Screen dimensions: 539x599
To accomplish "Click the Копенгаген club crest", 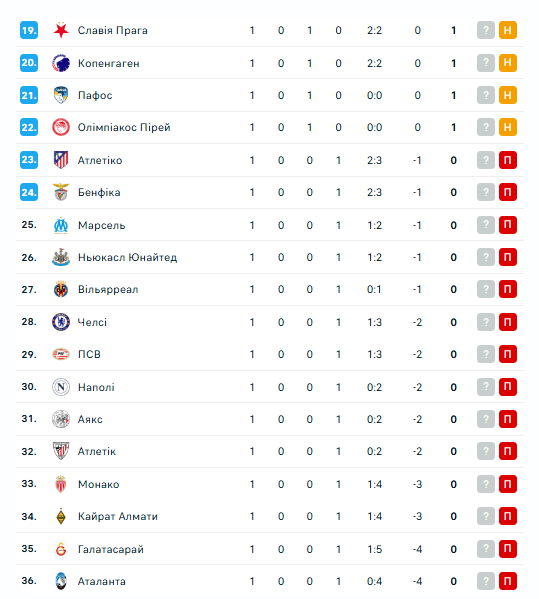I will point(61,63).
